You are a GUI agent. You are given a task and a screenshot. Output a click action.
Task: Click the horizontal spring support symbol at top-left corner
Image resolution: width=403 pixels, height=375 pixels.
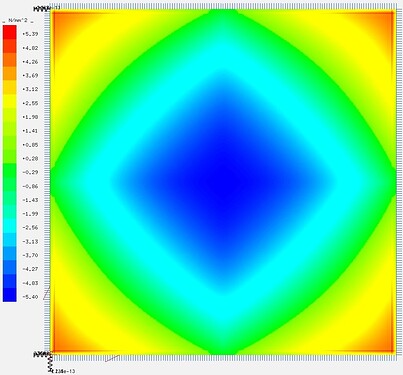click(x=42, y=8)
